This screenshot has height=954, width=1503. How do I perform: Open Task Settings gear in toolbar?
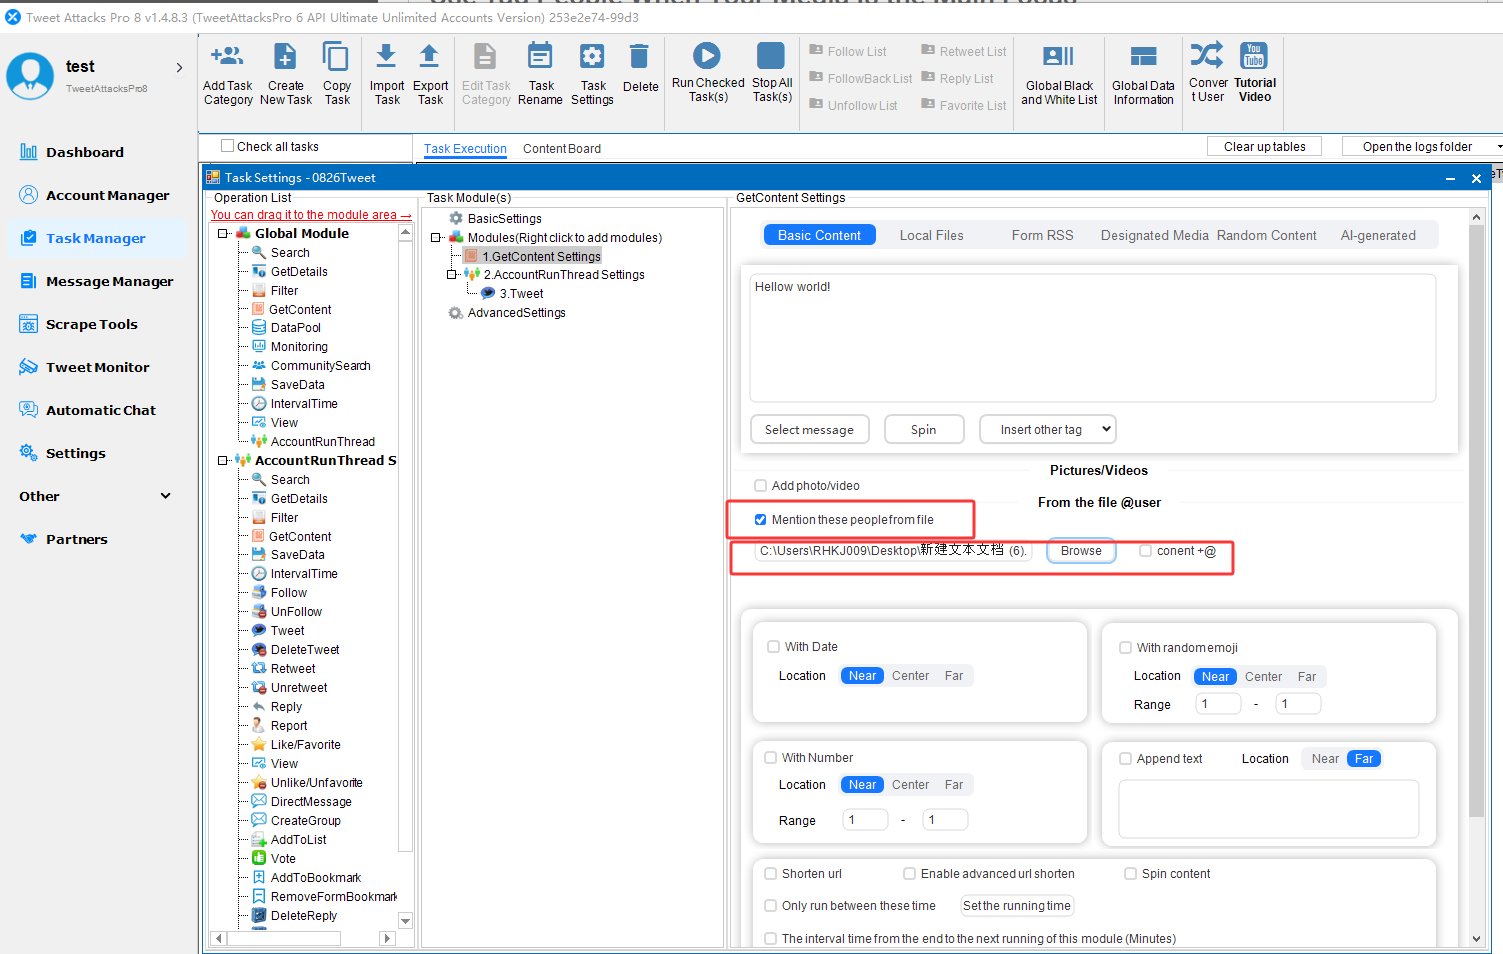point(593,56)
